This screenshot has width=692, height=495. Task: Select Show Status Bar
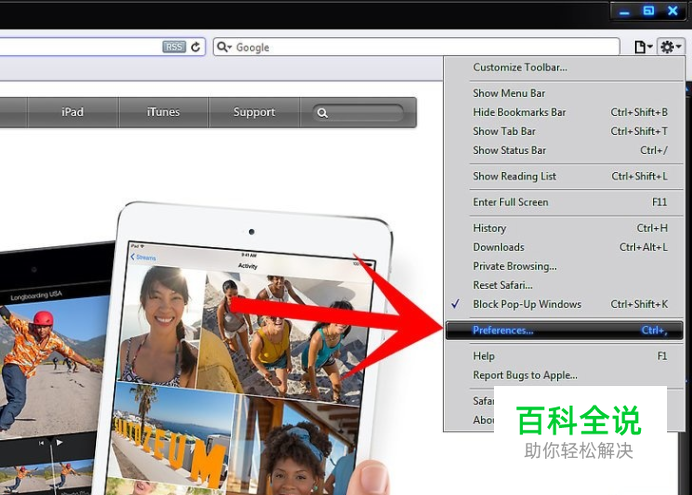click(564, 150)
